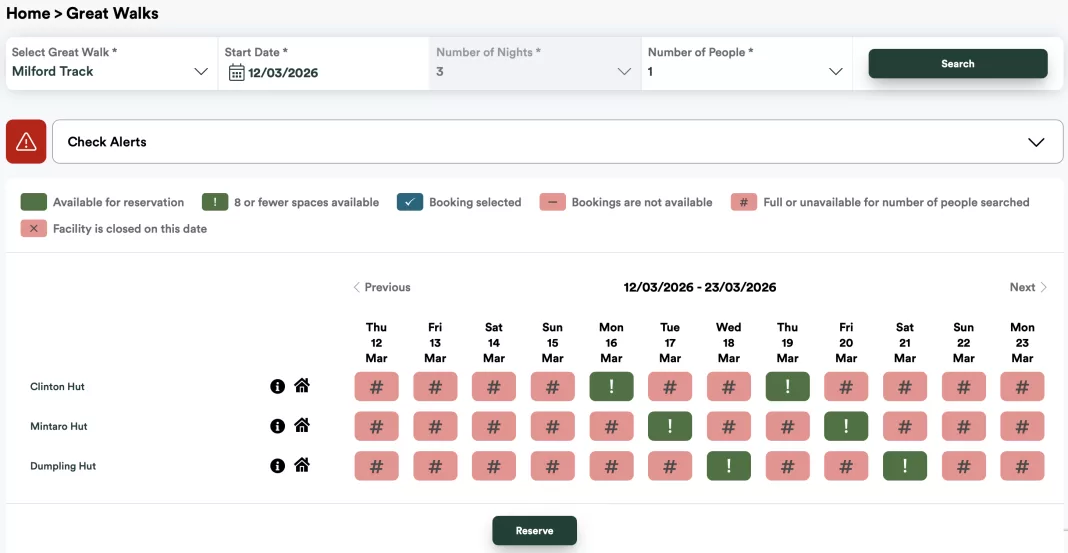Click Mintaro Hut Sun 22 Mar full cell
Viewport: 1068px width, 553px height.
click(964, 426)
